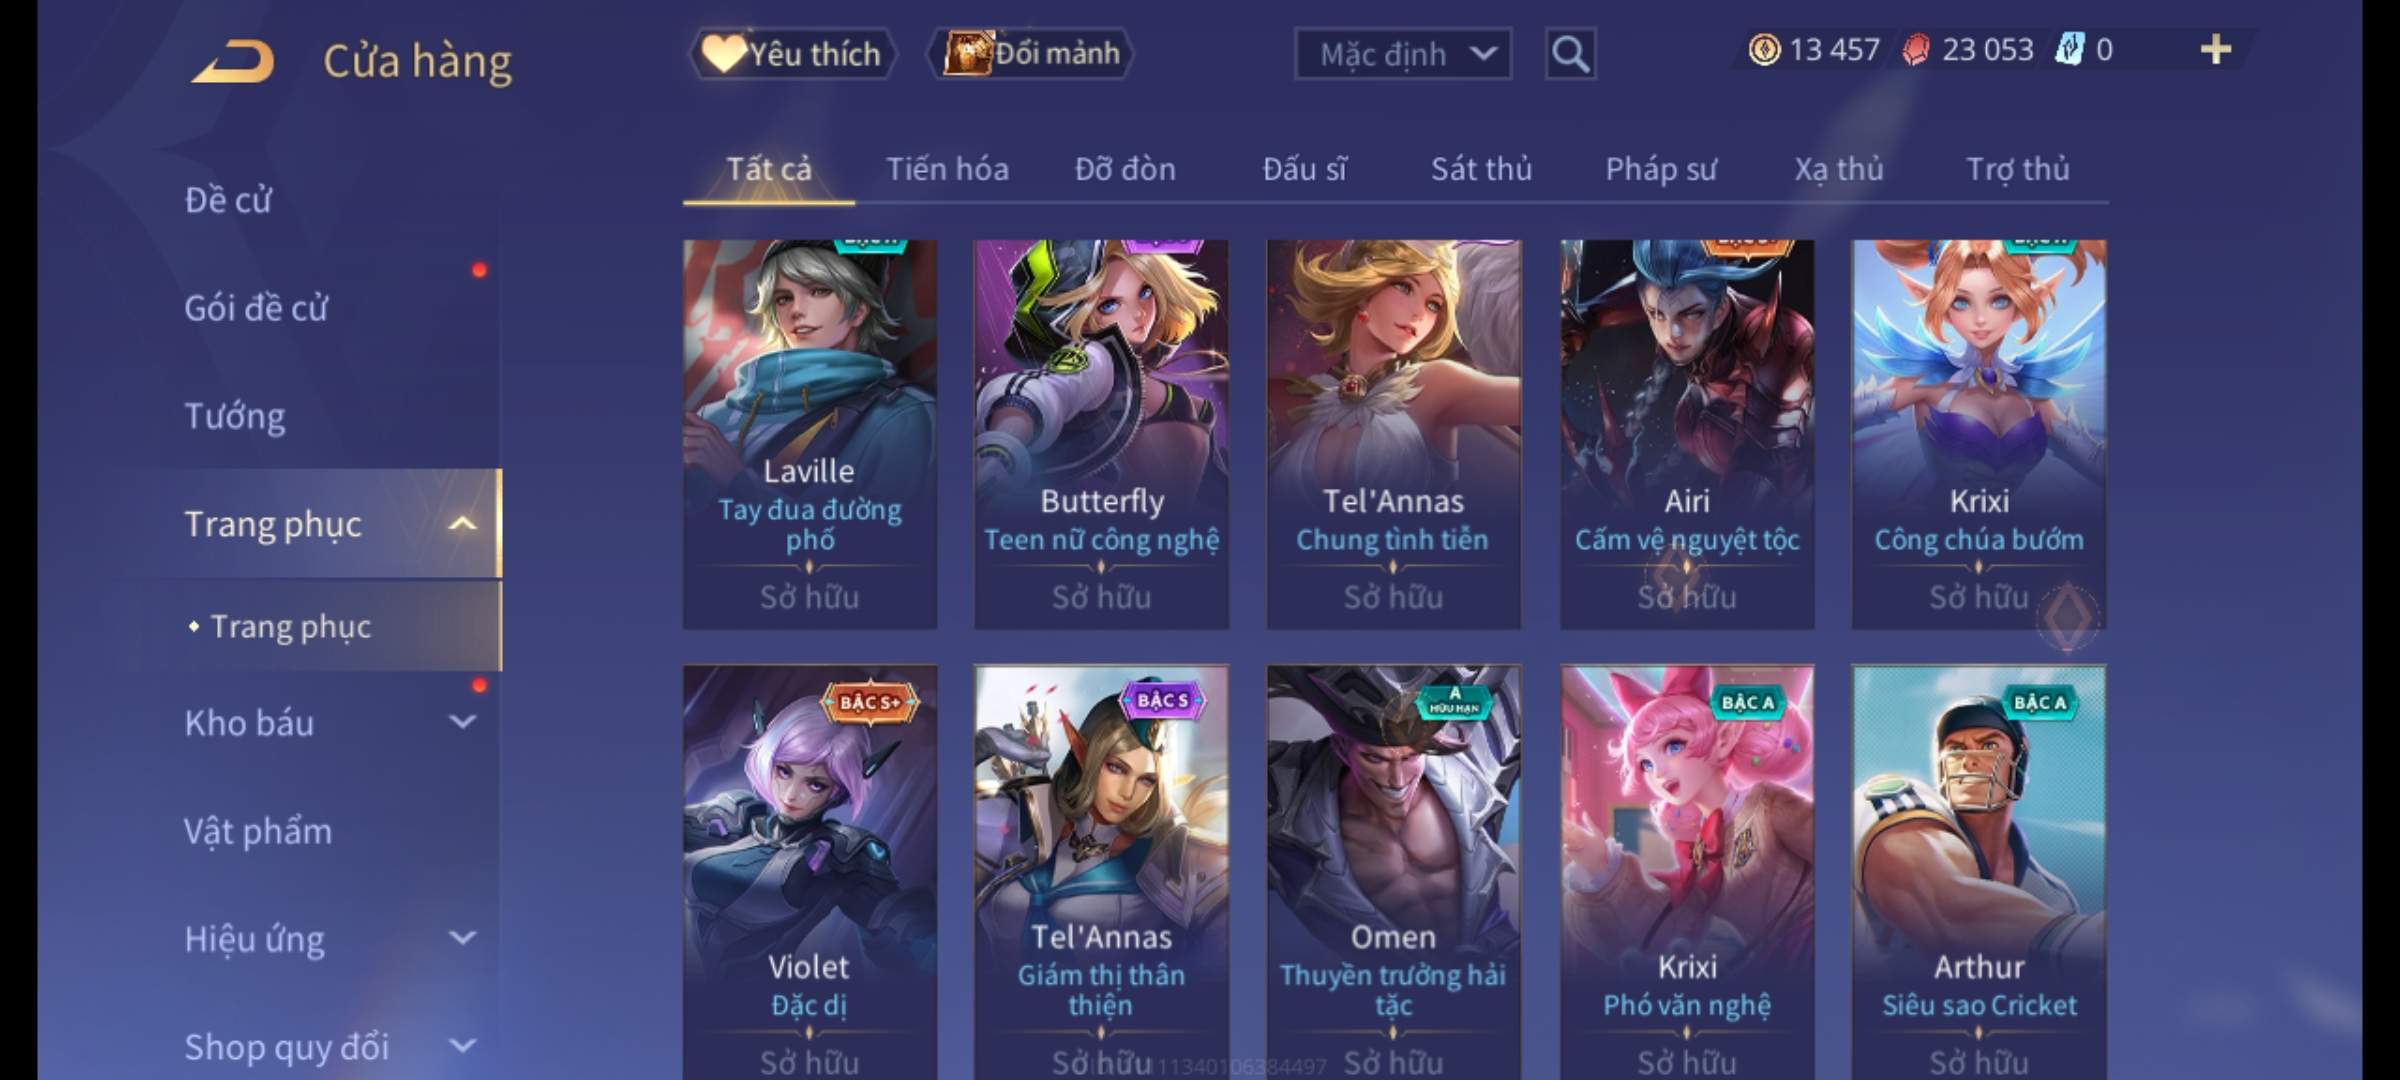Expand the Kho báu sidebar section

tap(462, 722)
